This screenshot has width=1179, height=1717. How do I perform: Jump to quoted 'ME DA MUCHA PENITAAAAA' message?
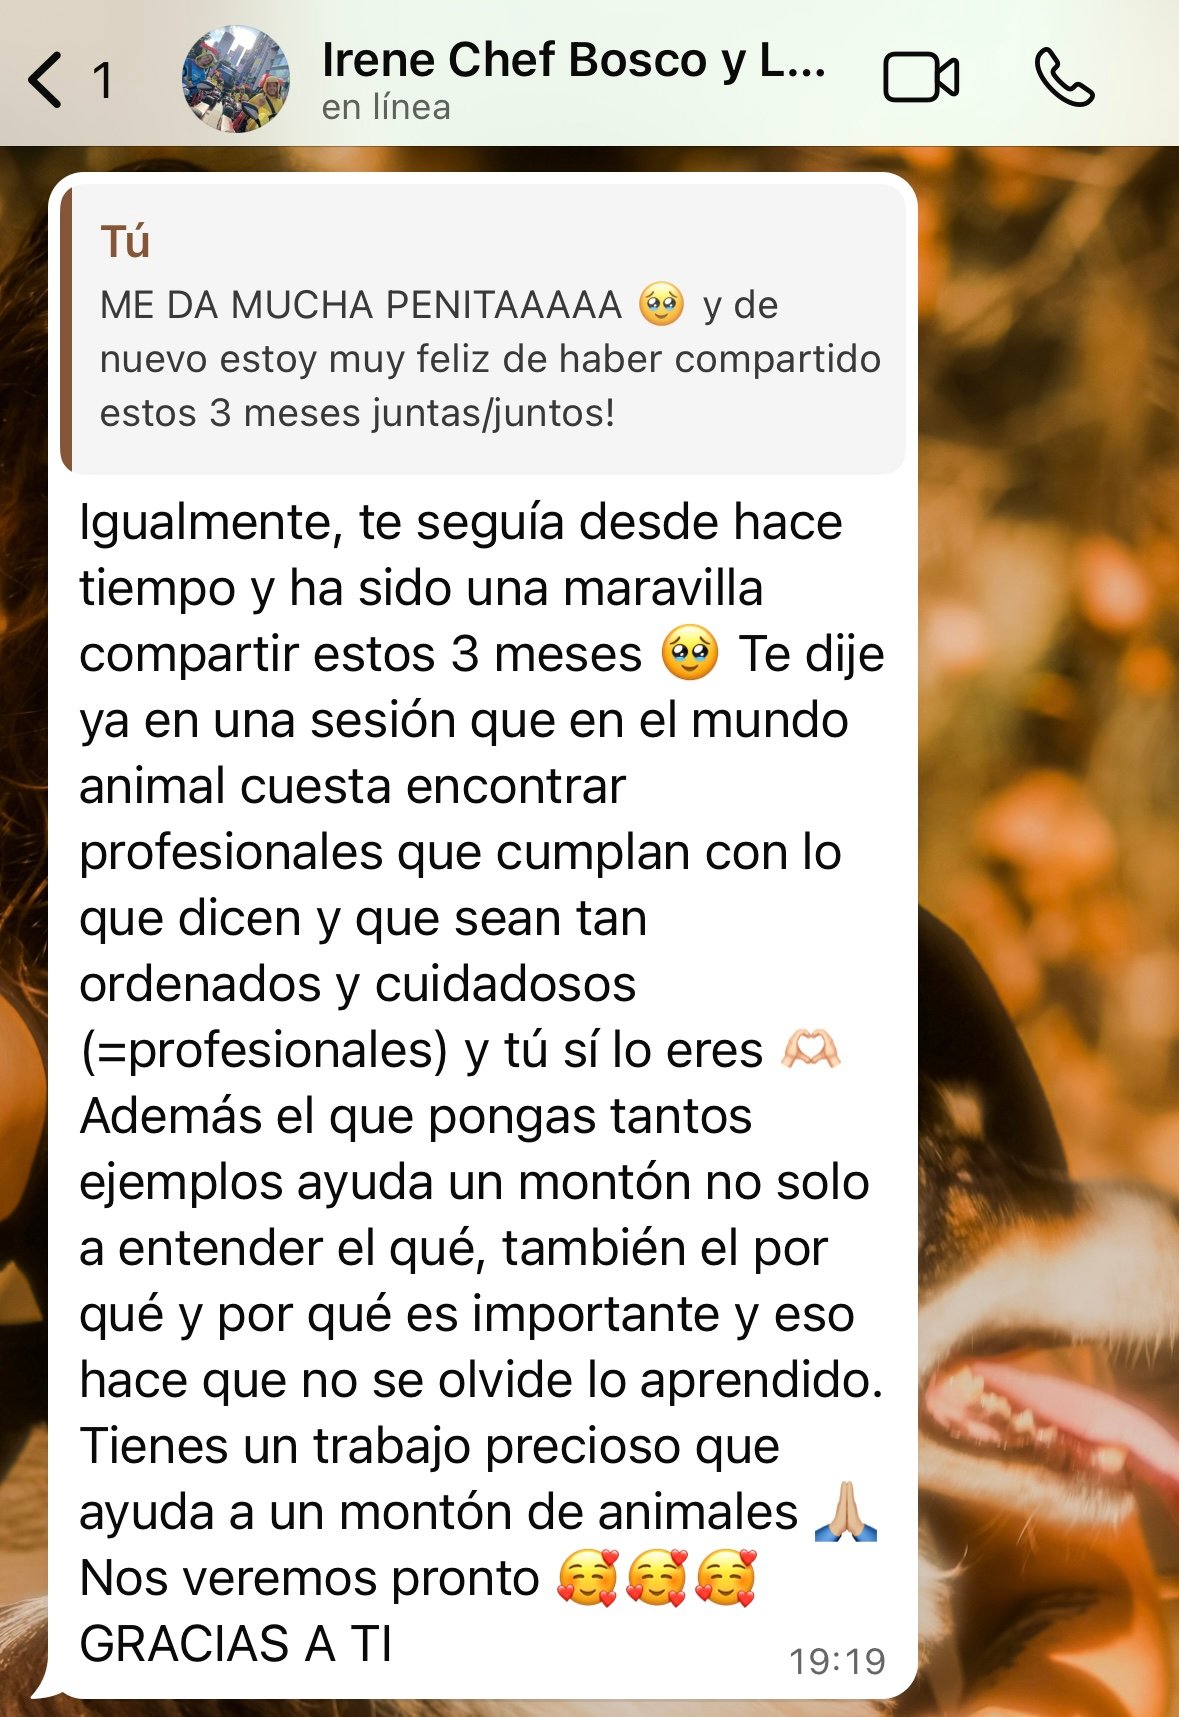tap(483, 328)
